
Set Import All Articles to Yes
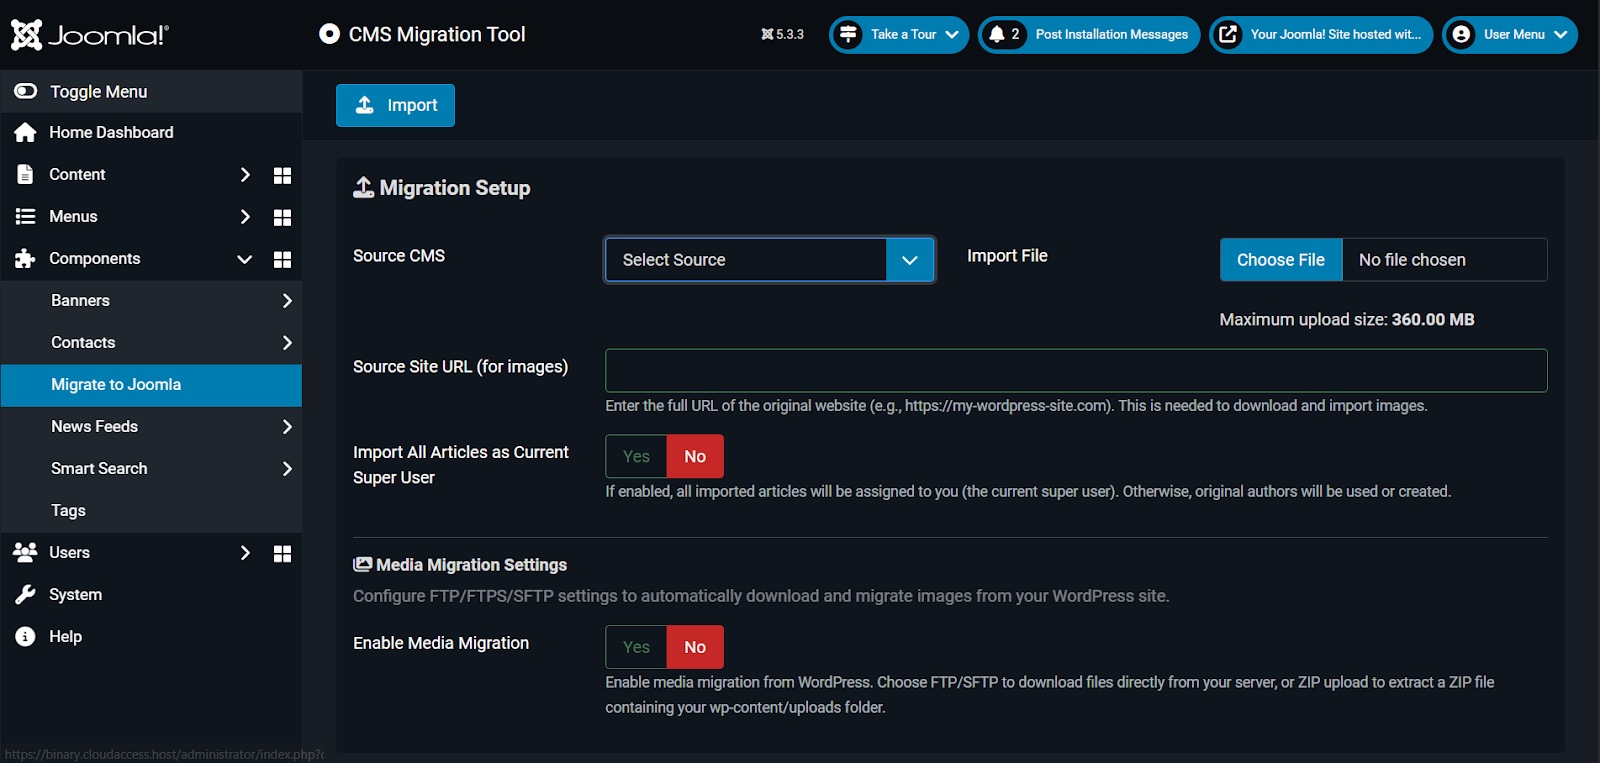point(636,457)
